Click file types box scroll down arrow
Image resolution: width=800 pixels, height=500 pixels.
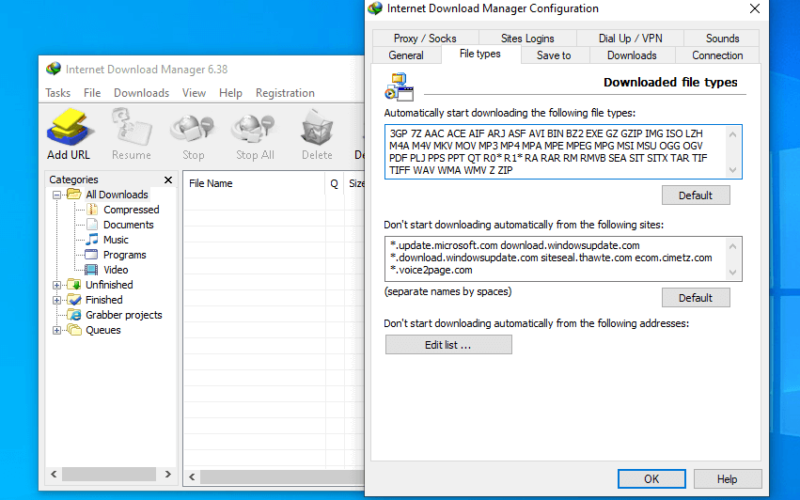click(733, 170)
